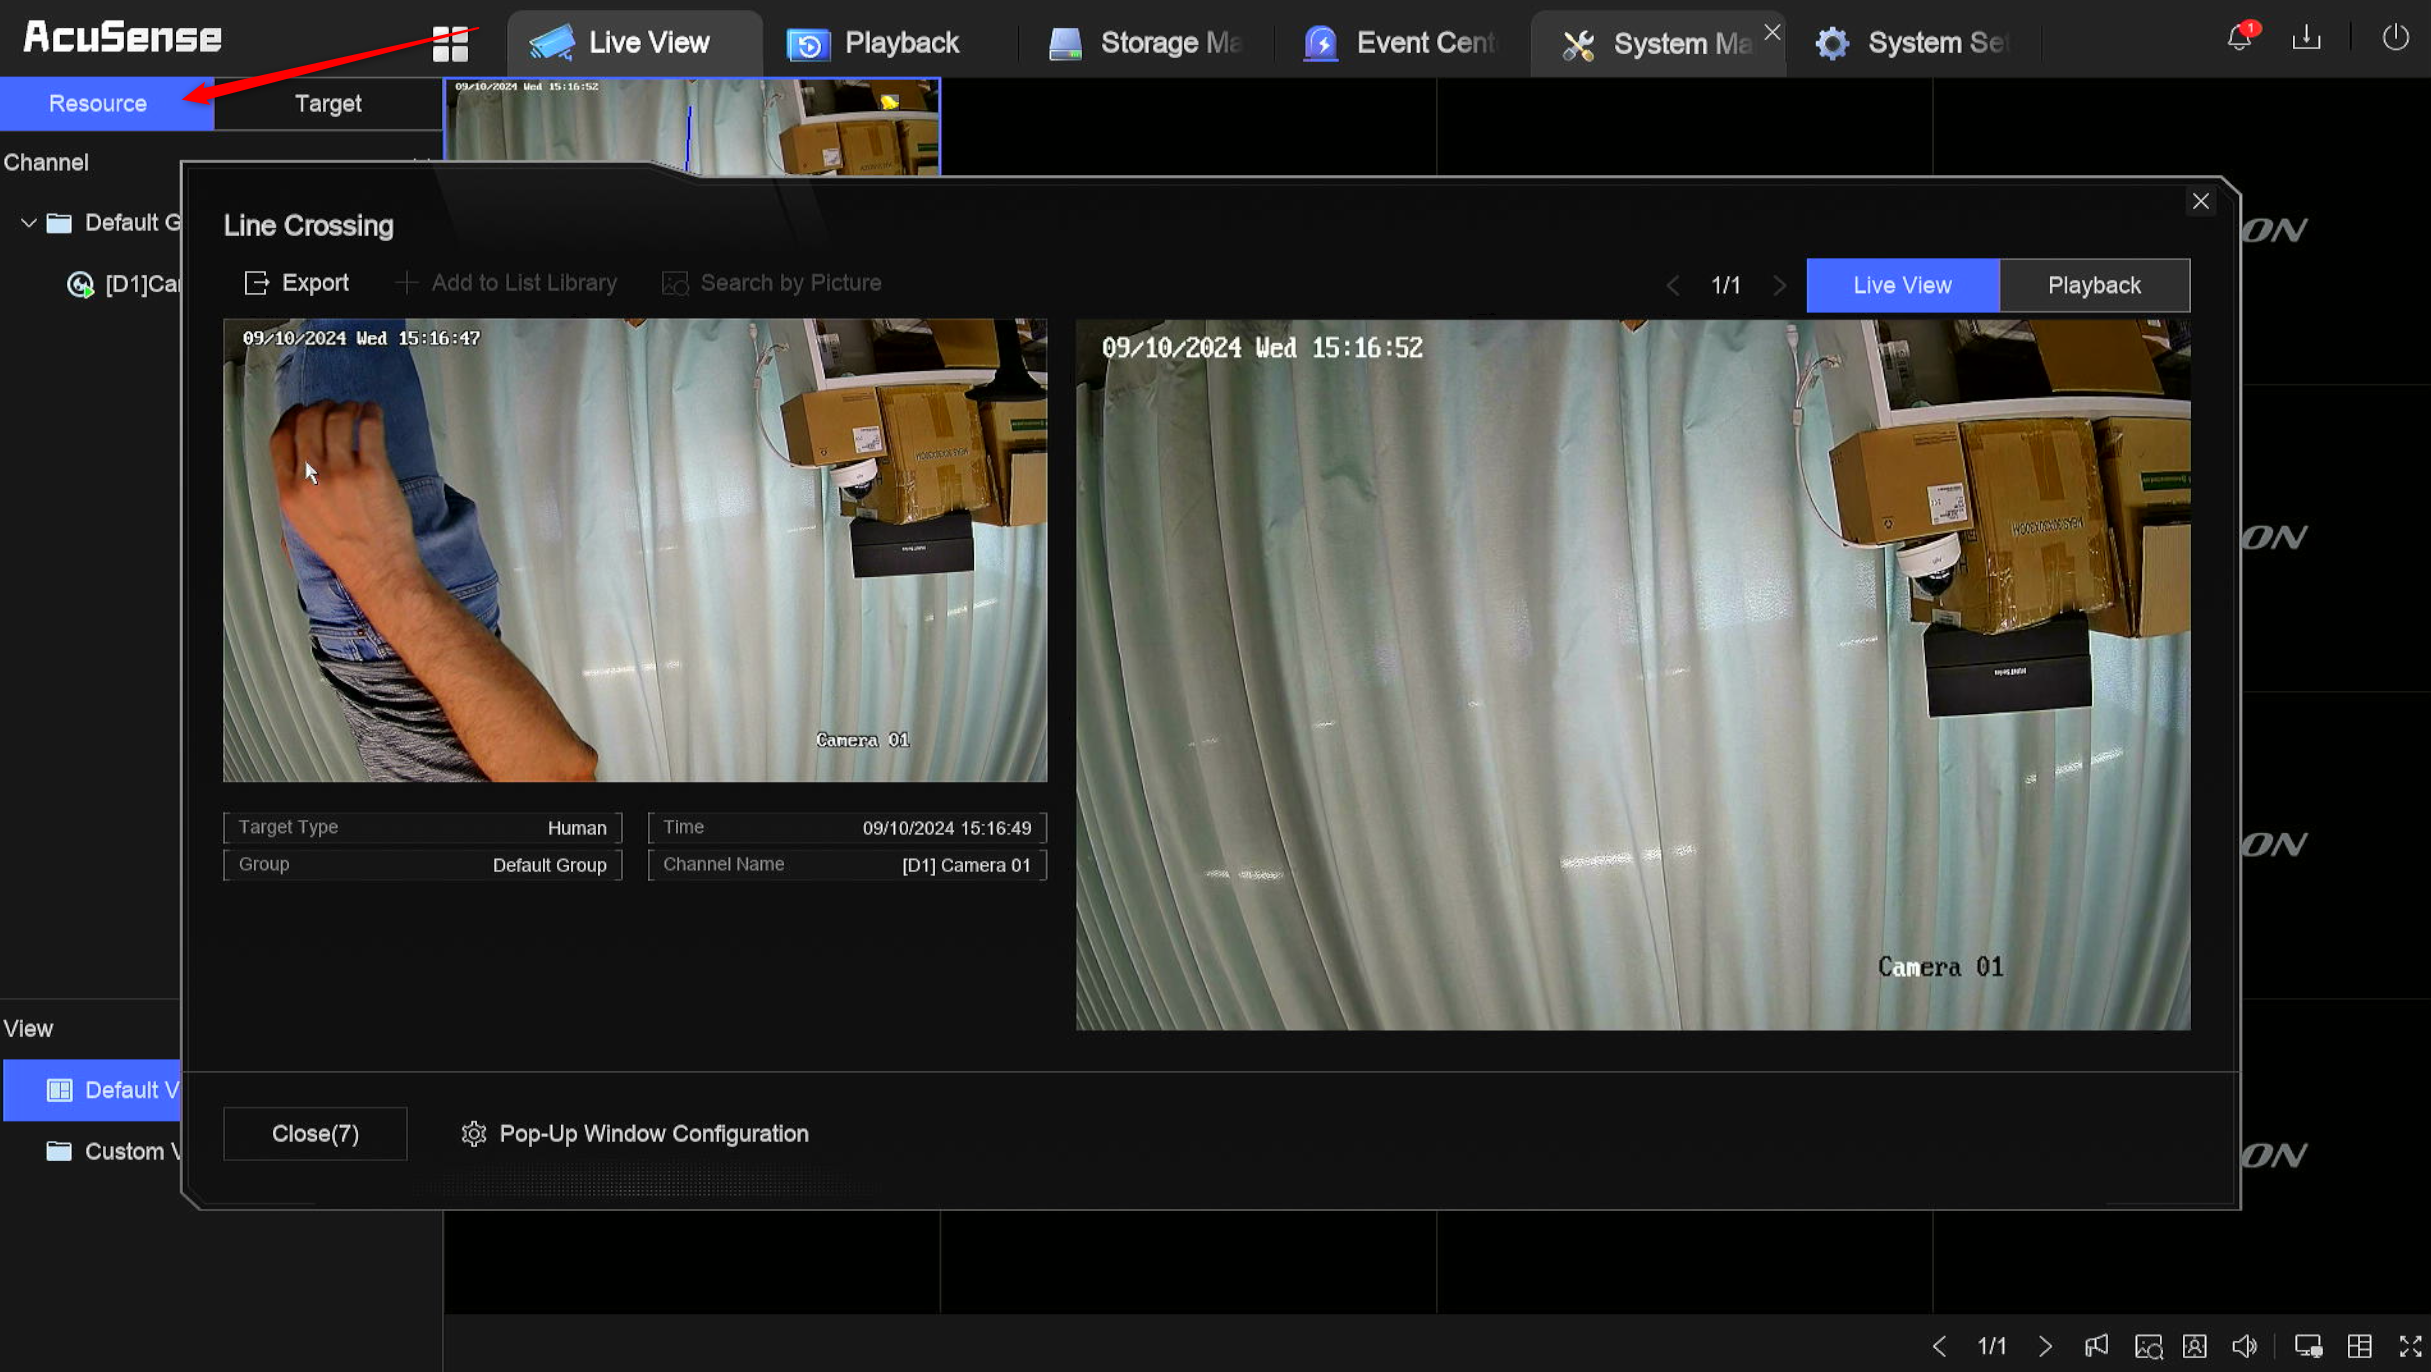
Task: Click the event announcement megaphone icon
Action: coord(2097,1345)
